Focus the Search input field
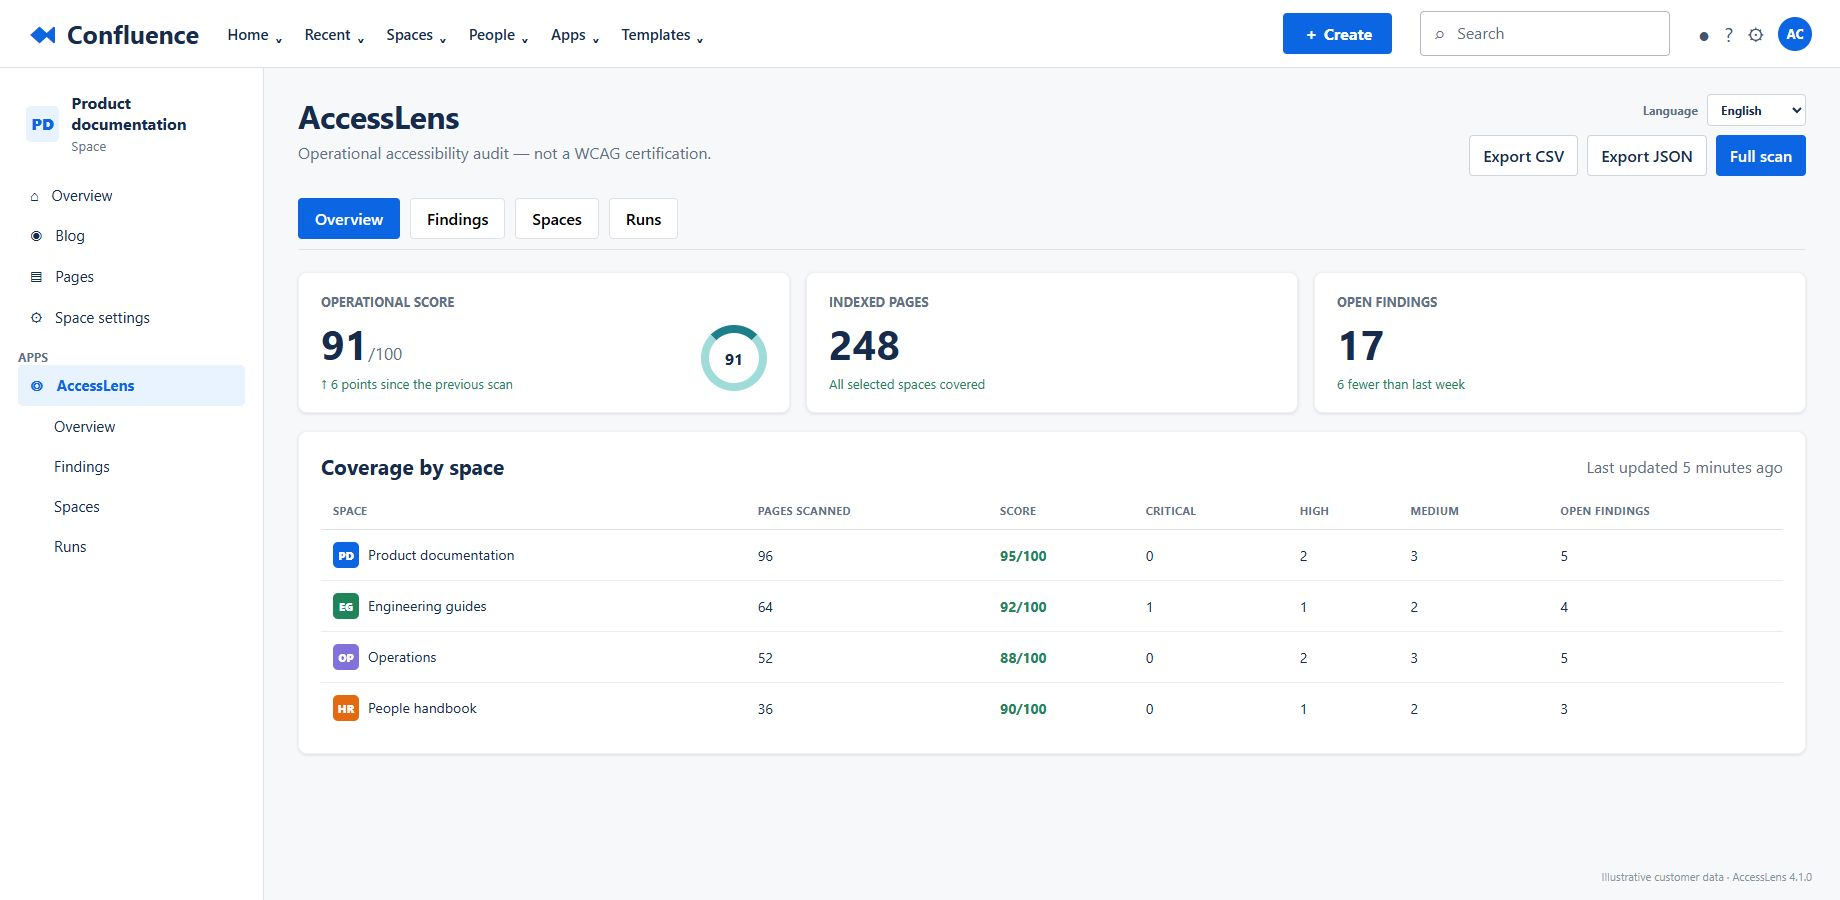The image size is (1840, 900). coord(1545,34)
